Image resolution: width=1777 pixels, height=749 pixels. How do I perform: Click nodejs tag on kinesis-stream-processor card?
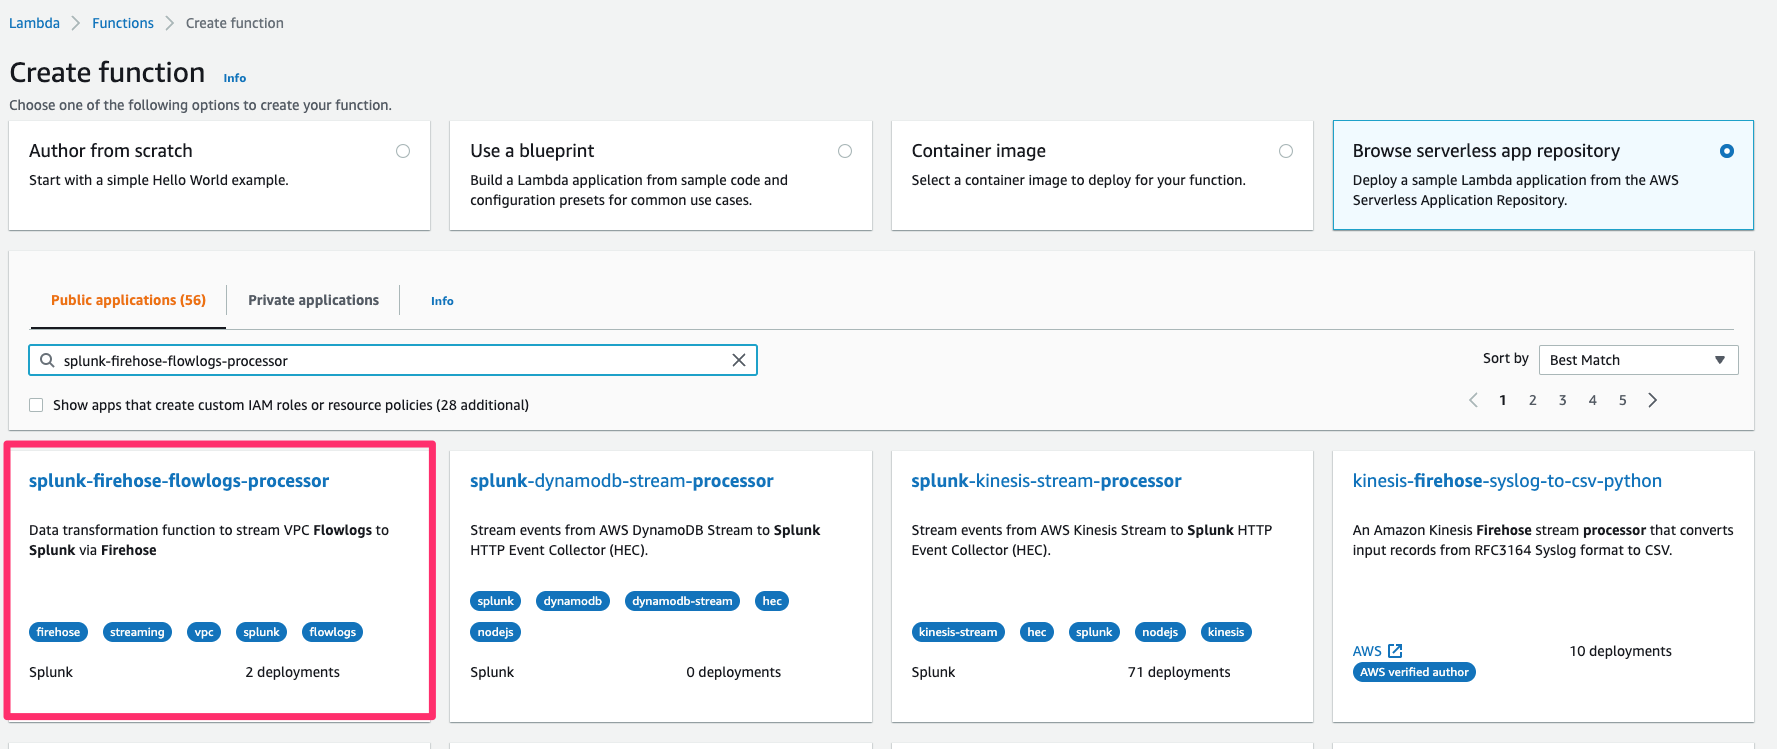[1160, 632]
